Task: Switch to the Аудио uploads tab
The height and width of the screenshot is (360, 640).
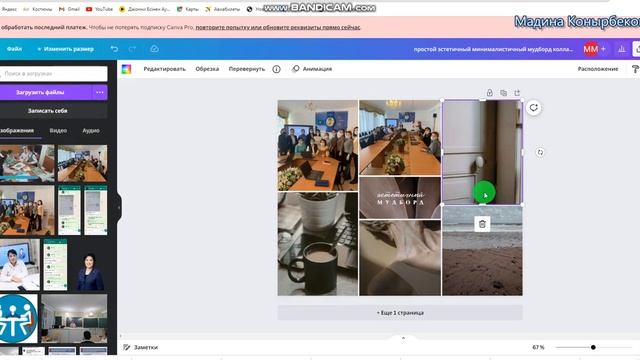Action: [x=91, y=131]
